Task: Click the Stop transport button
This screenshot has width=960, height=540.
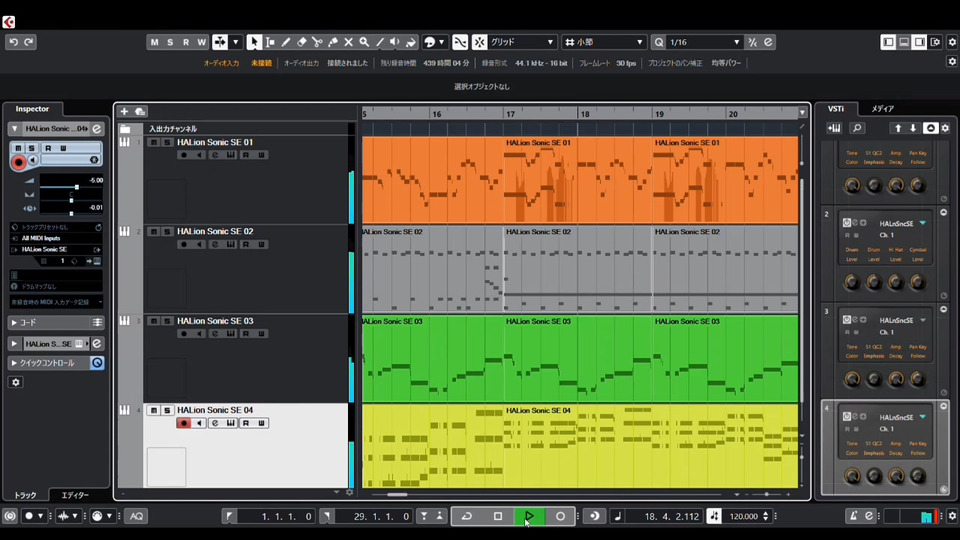Action: tap(498, 516)
